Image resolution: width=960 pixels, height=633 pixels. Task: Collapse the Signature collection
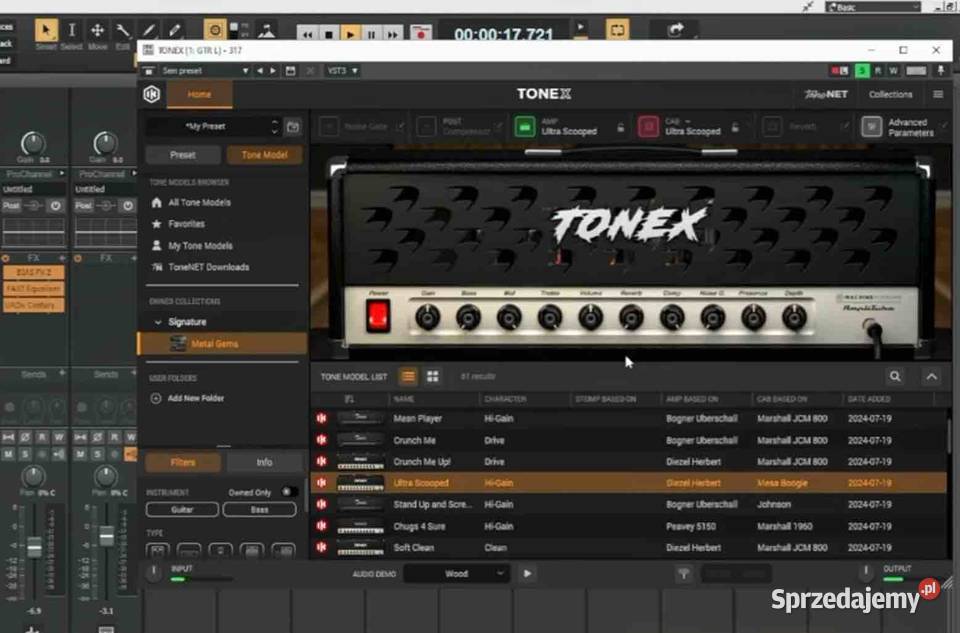coord(160,322)
